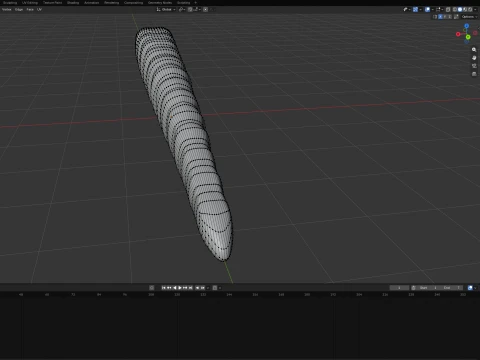Open Global transform orientation dropdown
480x360 pixels.
pos(166,9)
